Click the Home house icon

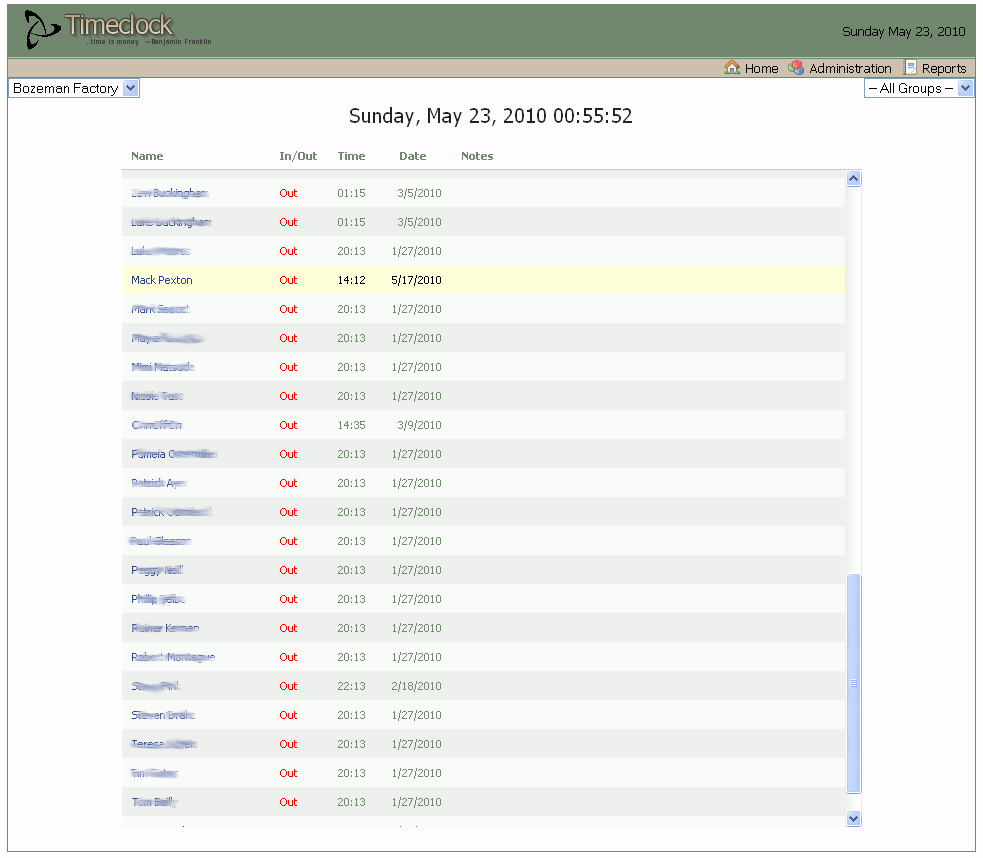732,67
